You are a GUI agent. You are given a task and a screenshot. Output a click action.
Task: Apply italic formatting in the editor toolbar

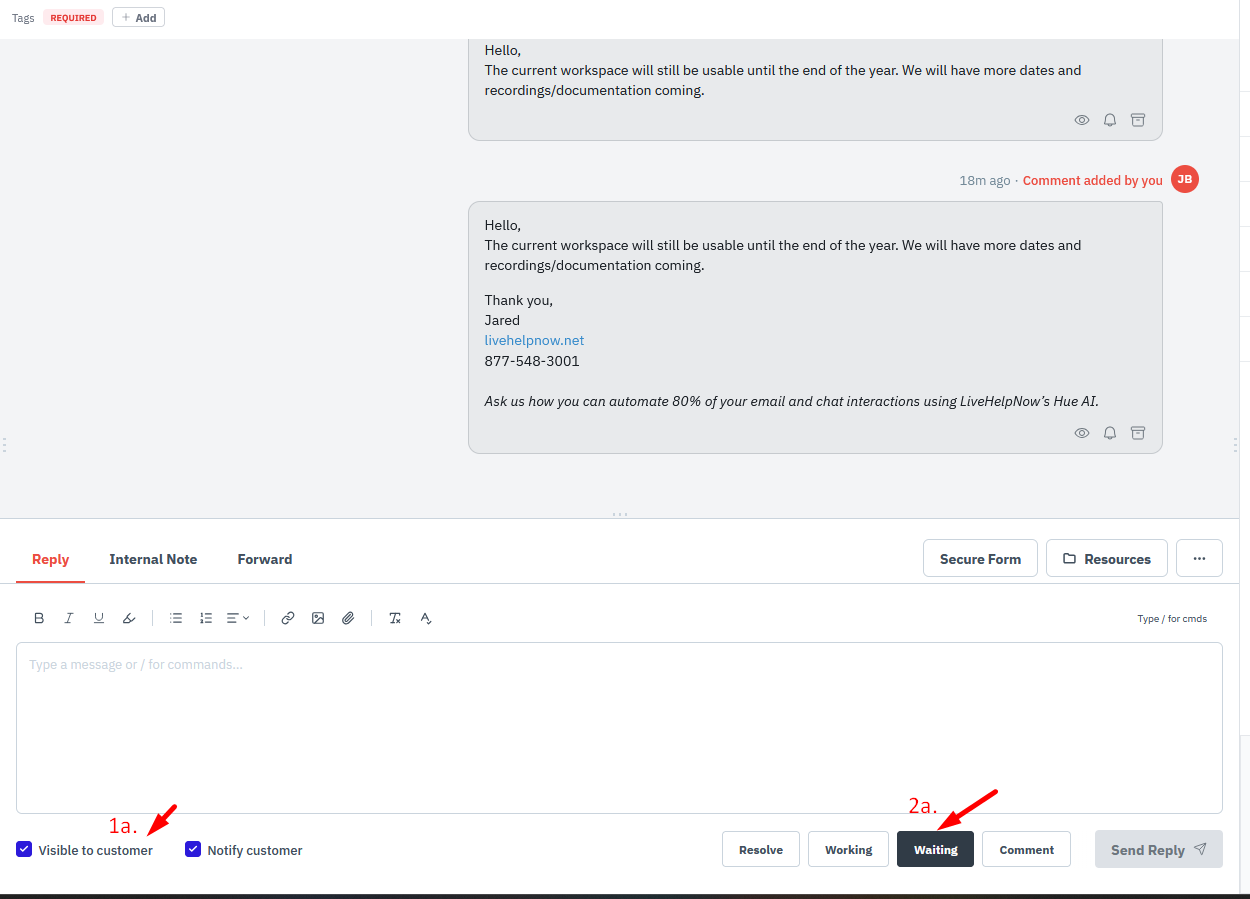point(69,618)
